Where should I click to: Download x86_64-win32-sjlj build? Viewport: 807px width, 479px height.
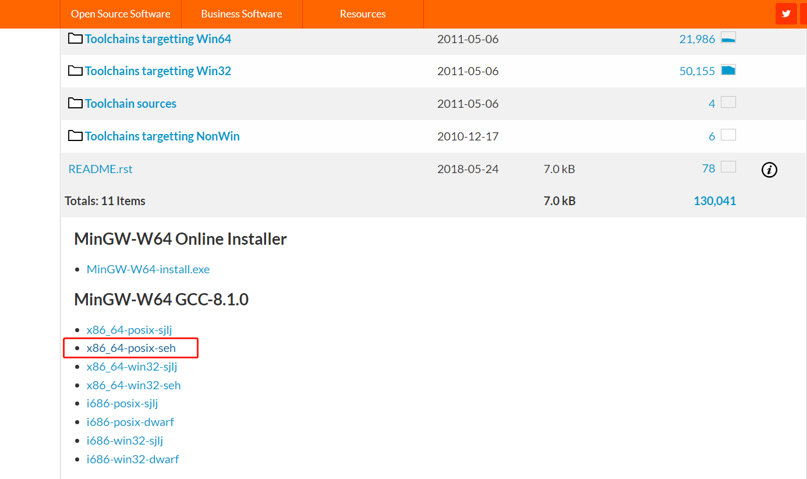[132, 367]
